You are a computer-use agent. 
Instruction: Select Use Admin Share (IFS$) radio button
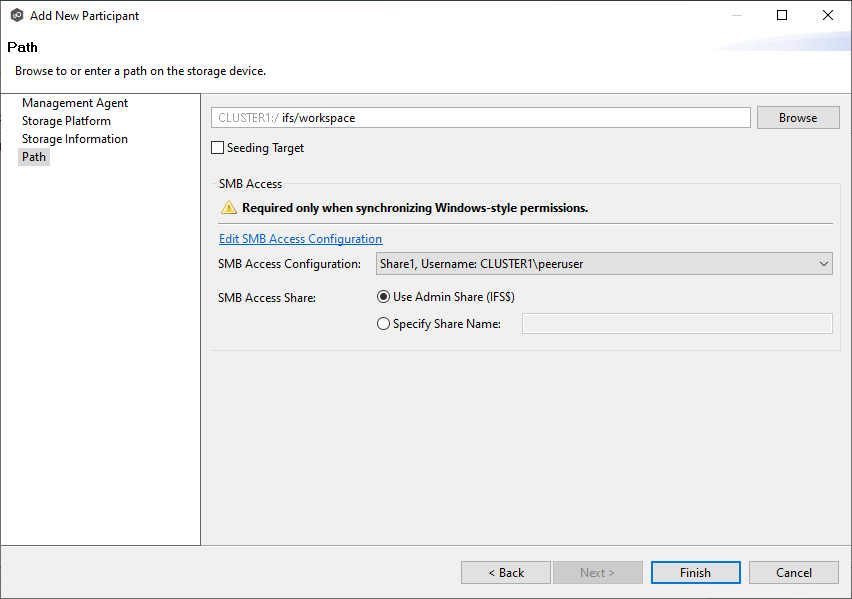[383, 297]
